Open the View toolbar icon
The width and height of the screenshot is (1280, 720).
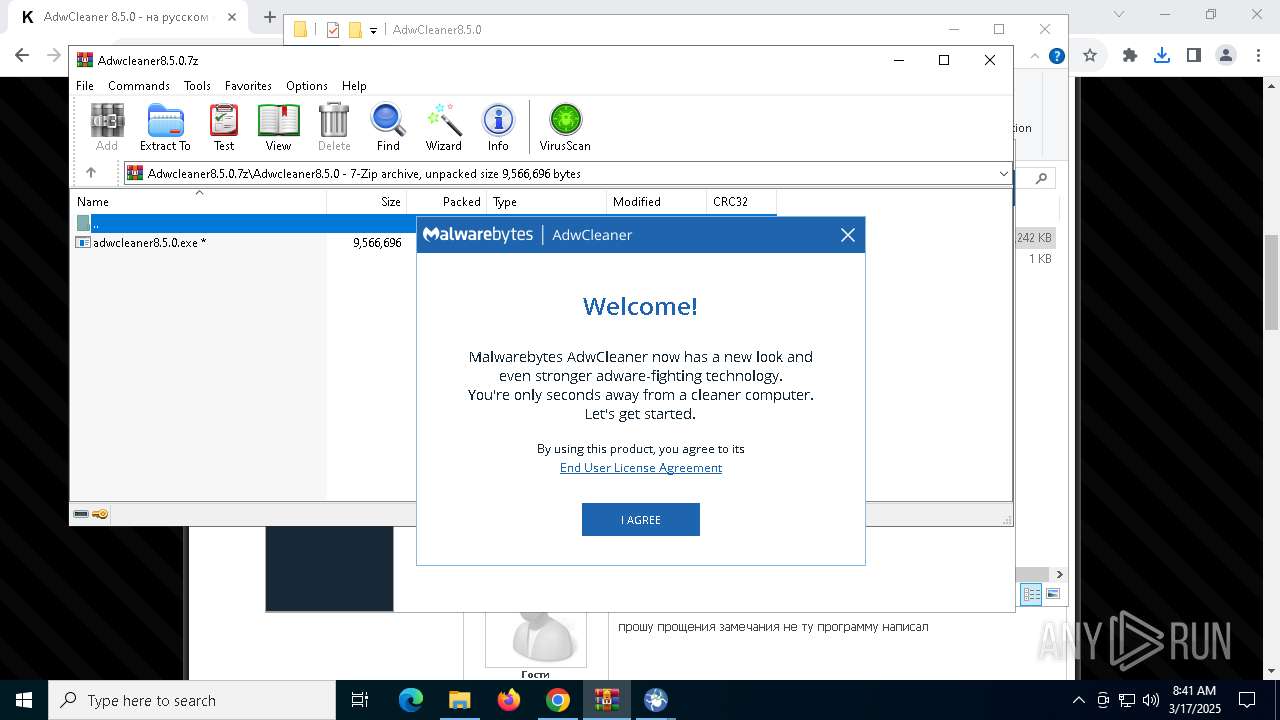(278, 127)
